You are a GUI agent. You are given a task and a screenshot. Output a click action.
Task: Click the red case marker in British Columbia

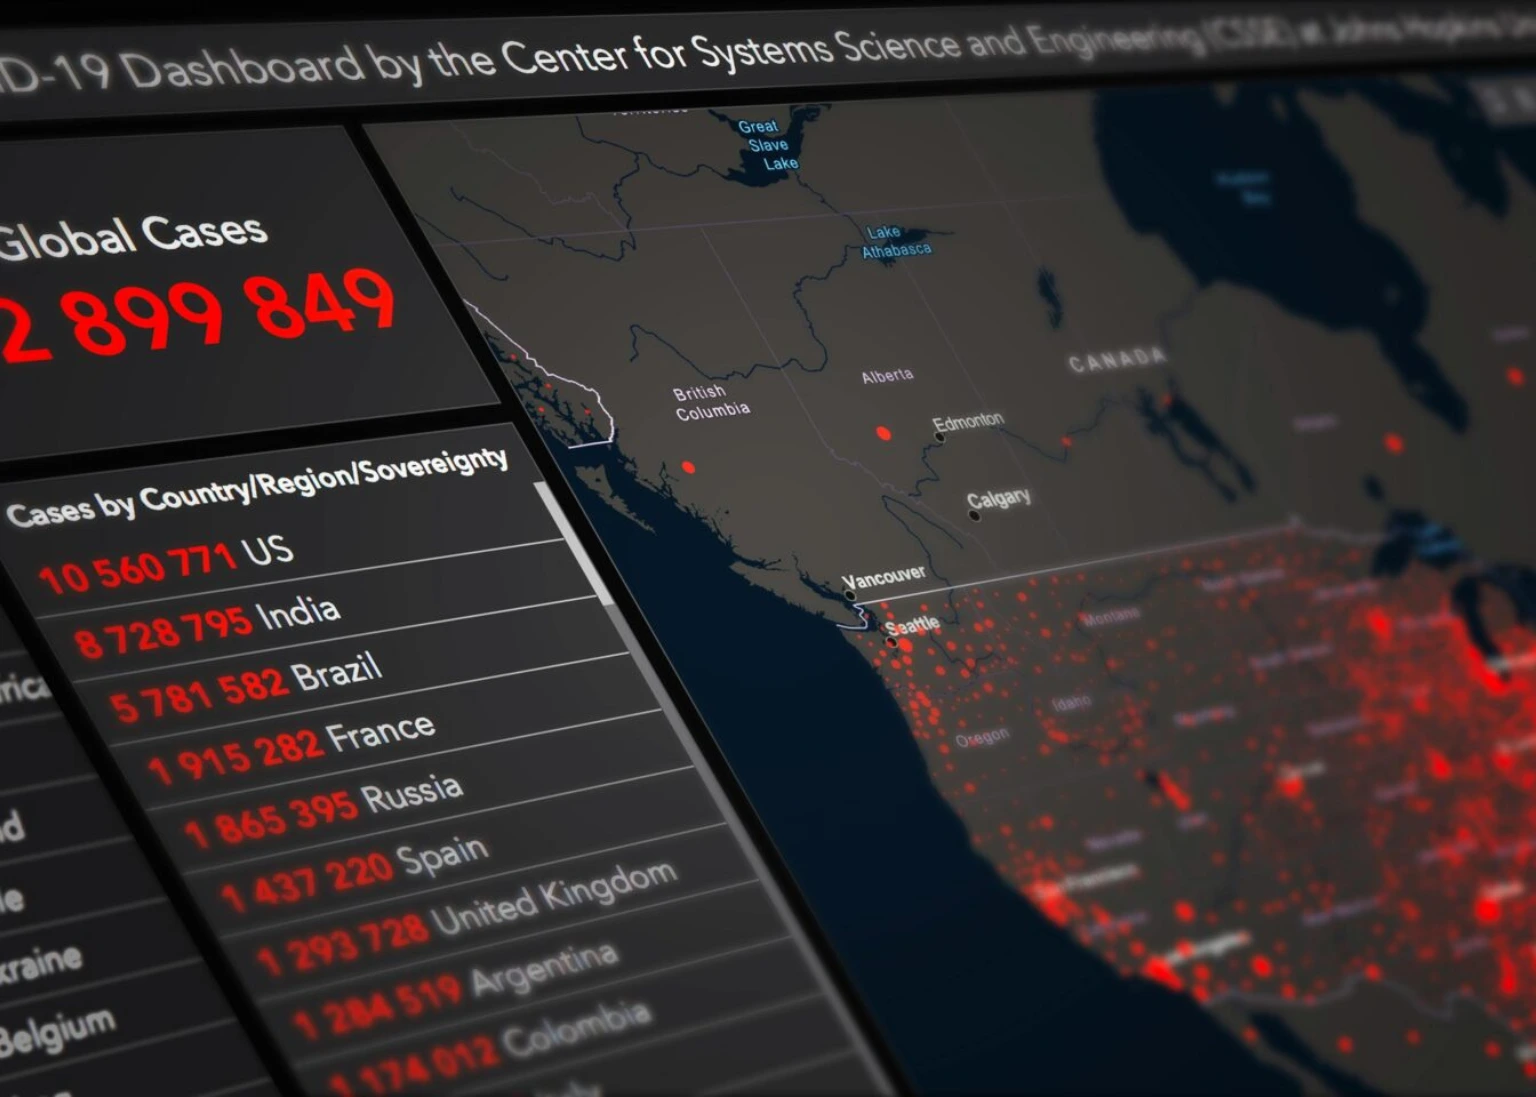click(x=688, y=467)
